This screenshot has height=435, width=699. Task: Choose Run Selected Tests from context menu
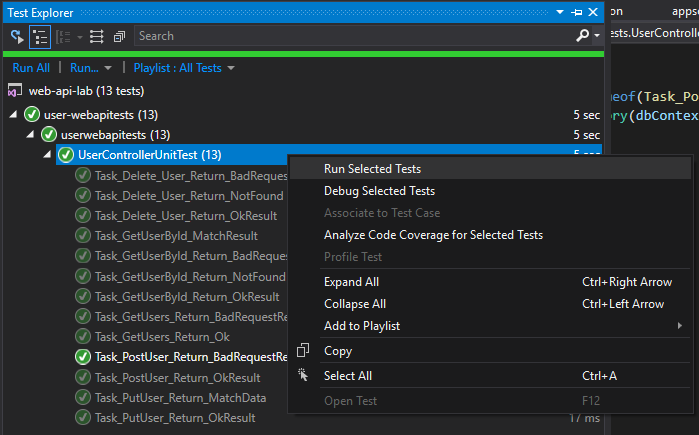[372, 169]
